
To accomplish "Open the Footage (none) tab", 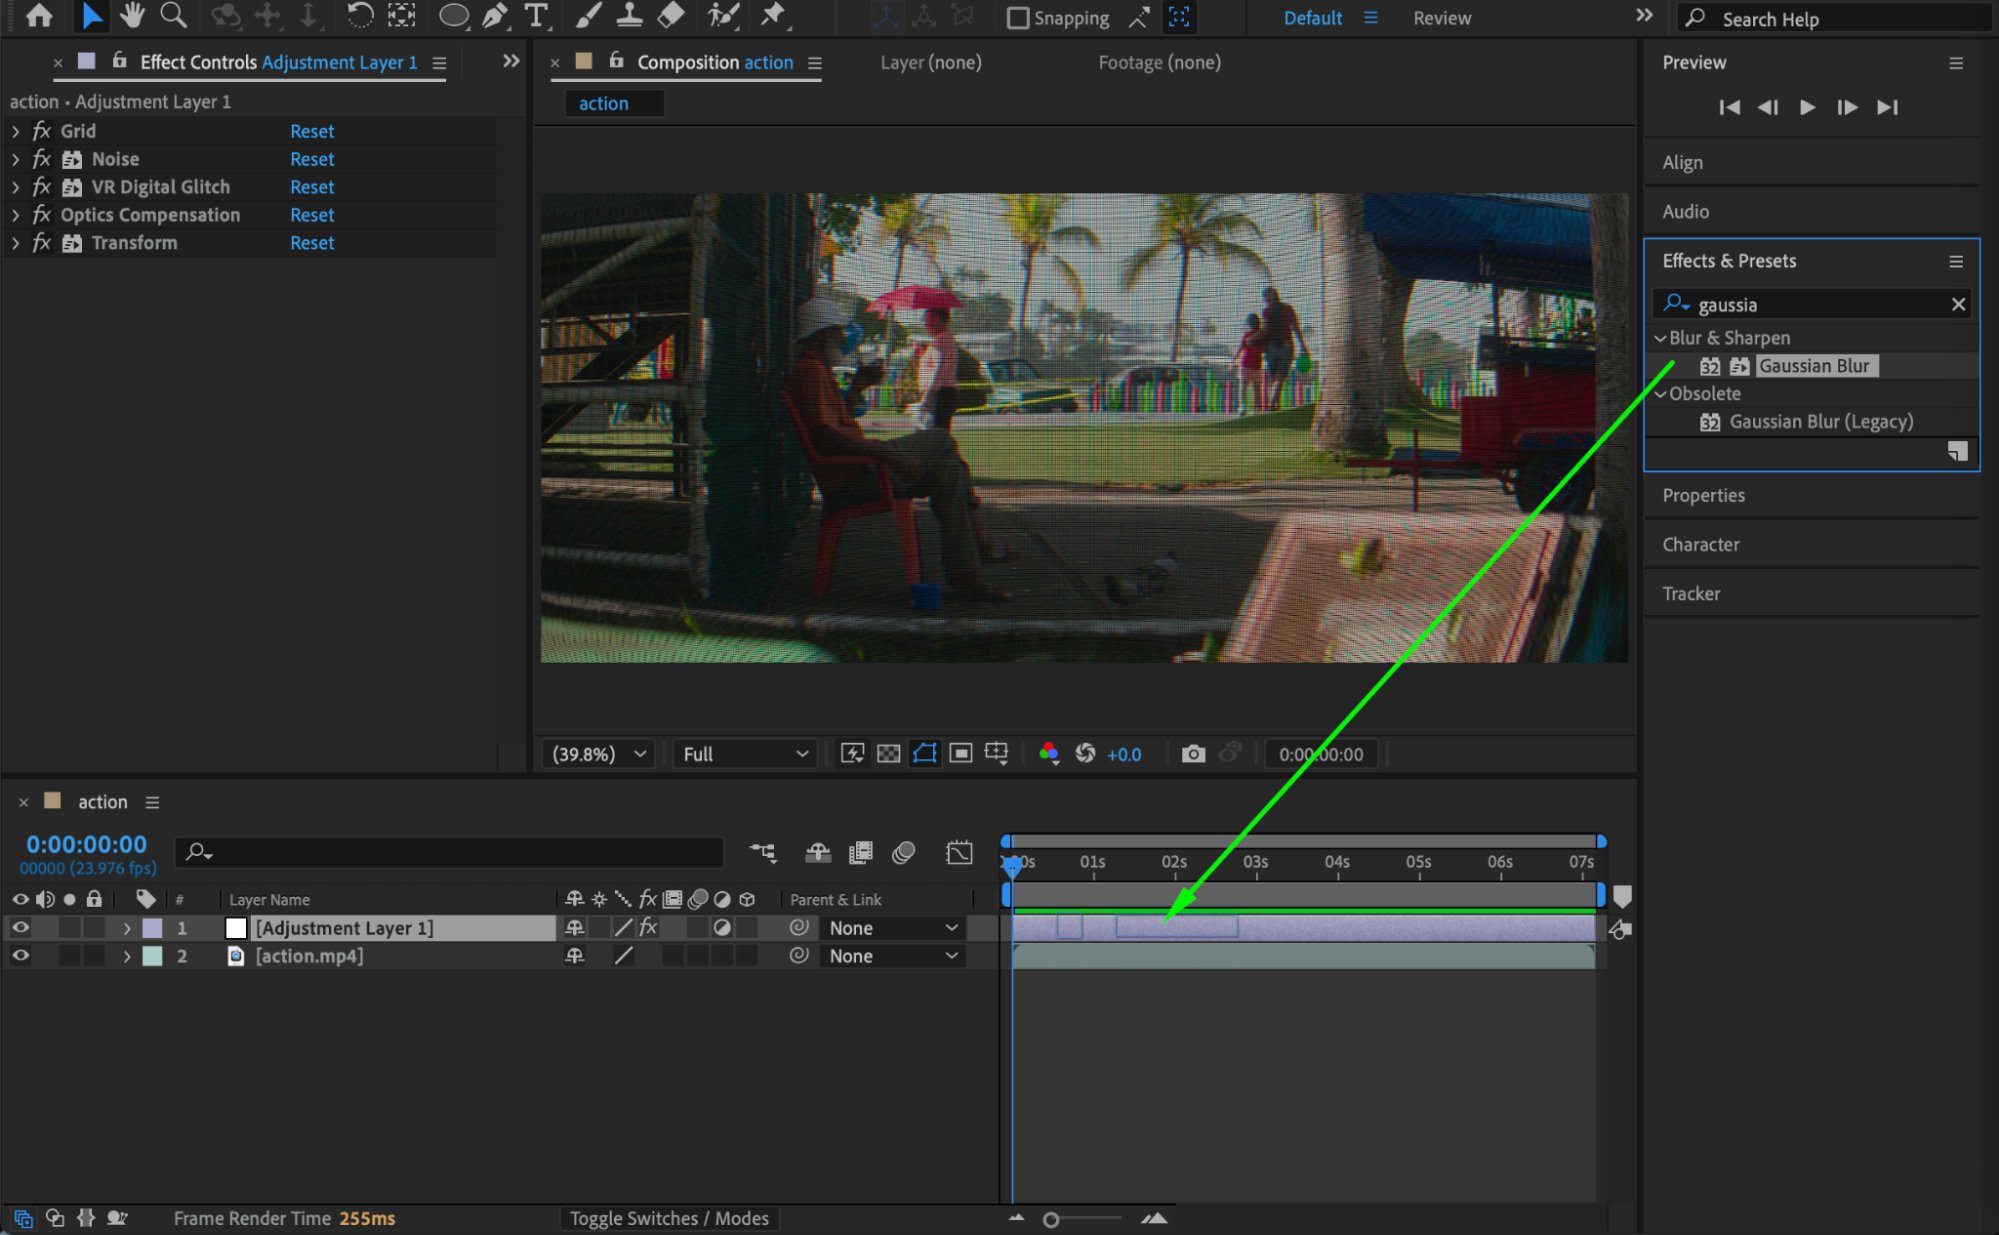I will (x=1159, y=62).
